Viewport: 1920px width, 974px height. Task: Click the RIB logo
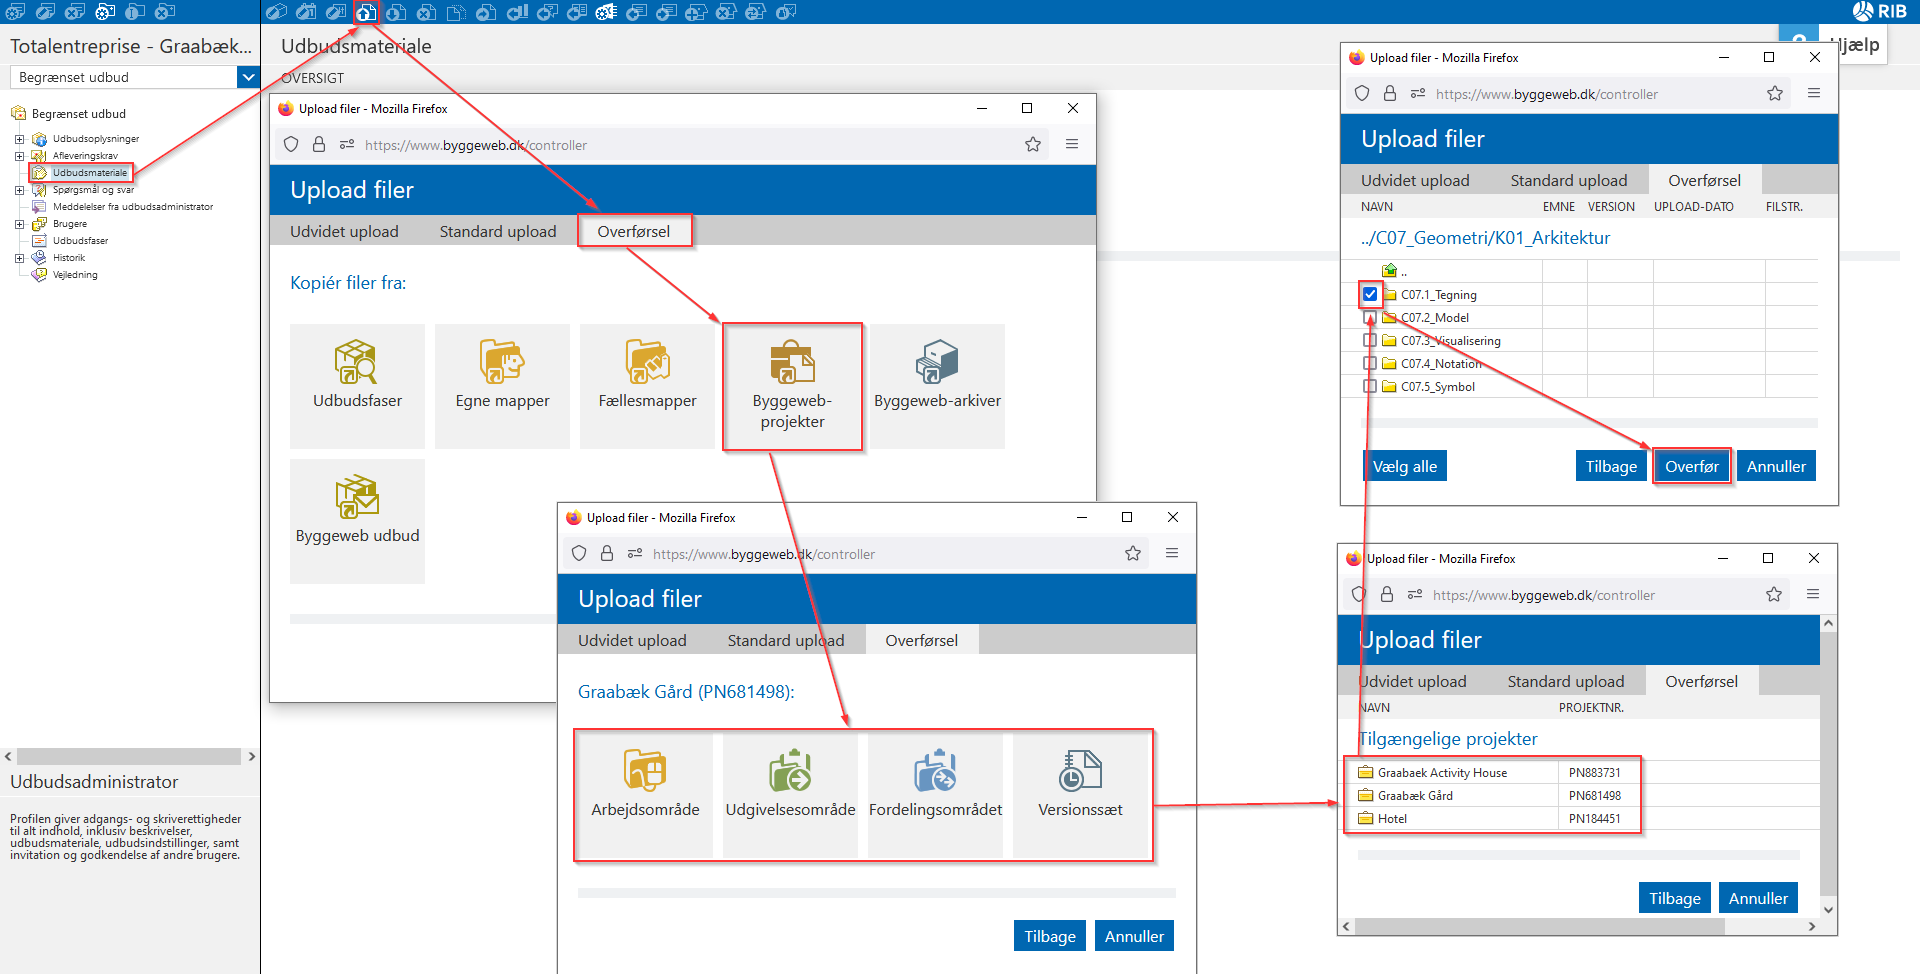1880,11
